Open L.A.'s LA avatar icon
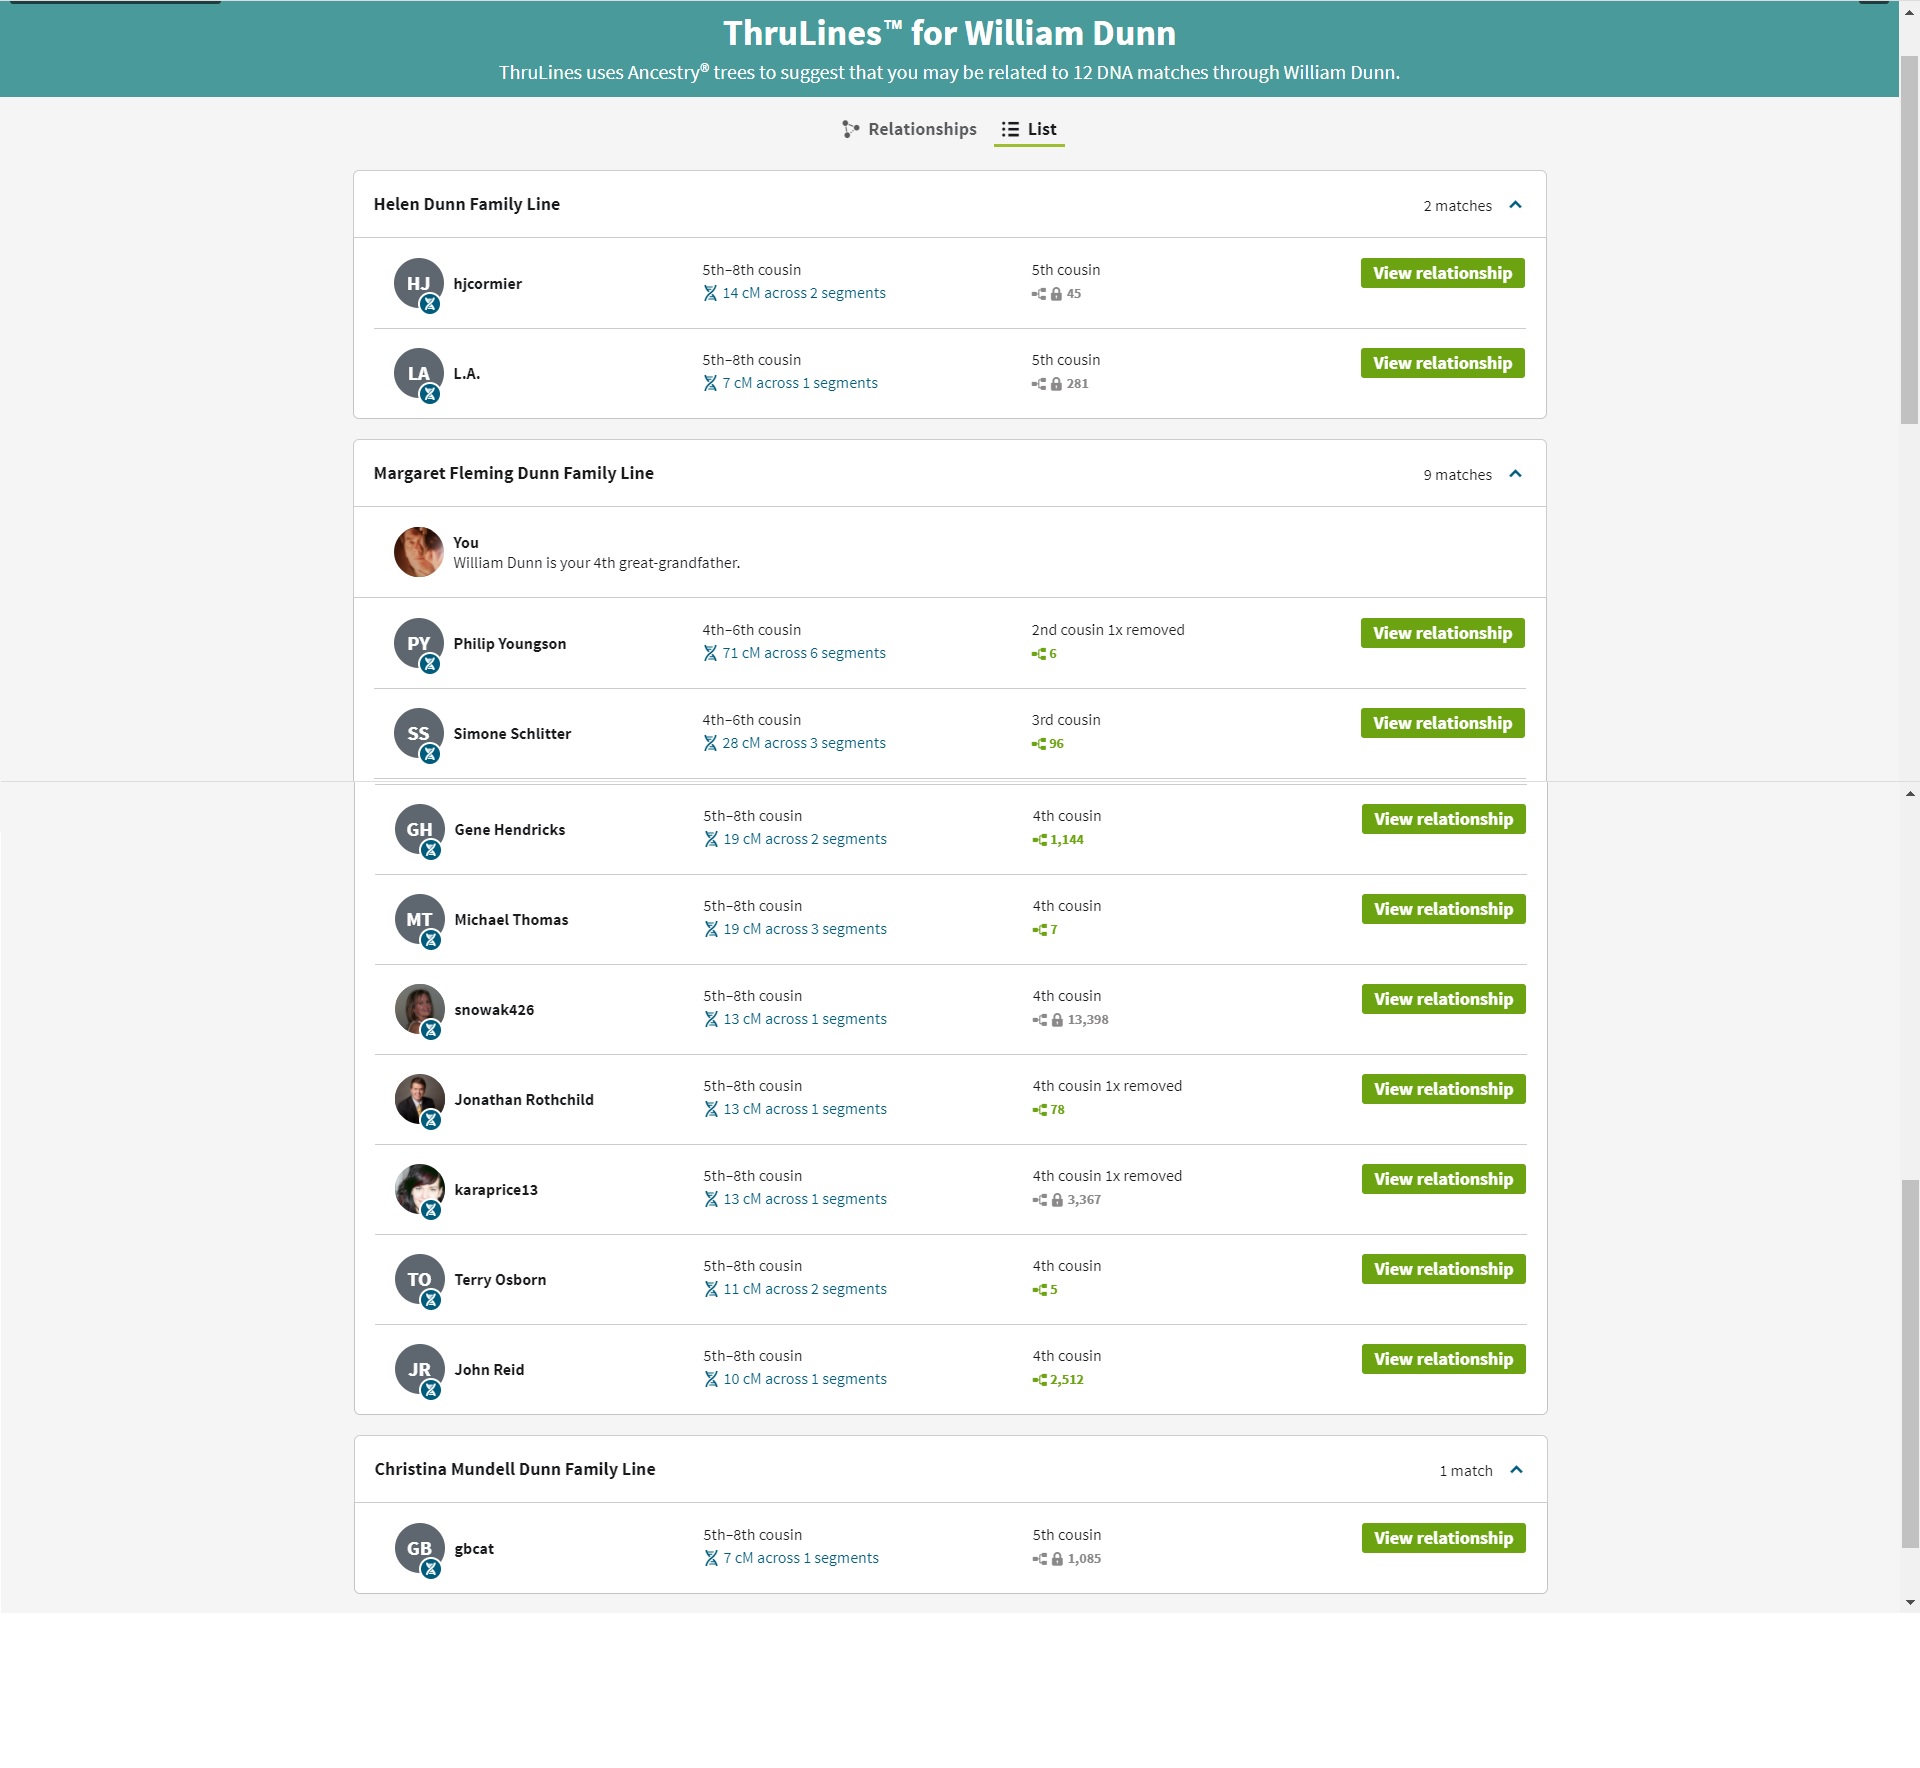This screenshot has height=1768, width=1920. [x=418, y=373]
